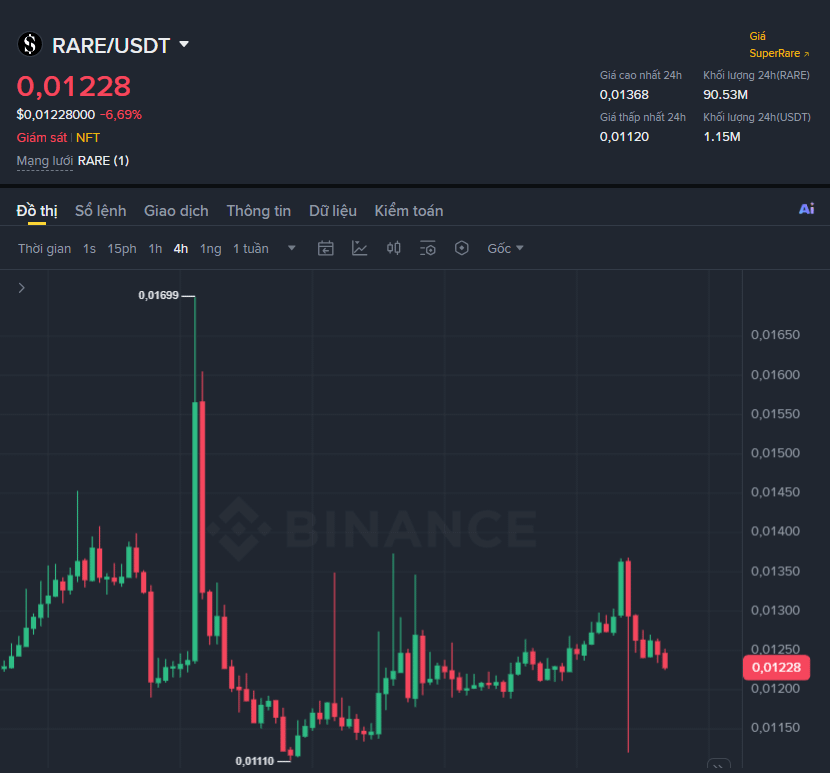Click the Giám sát tag

coord(42,138)
